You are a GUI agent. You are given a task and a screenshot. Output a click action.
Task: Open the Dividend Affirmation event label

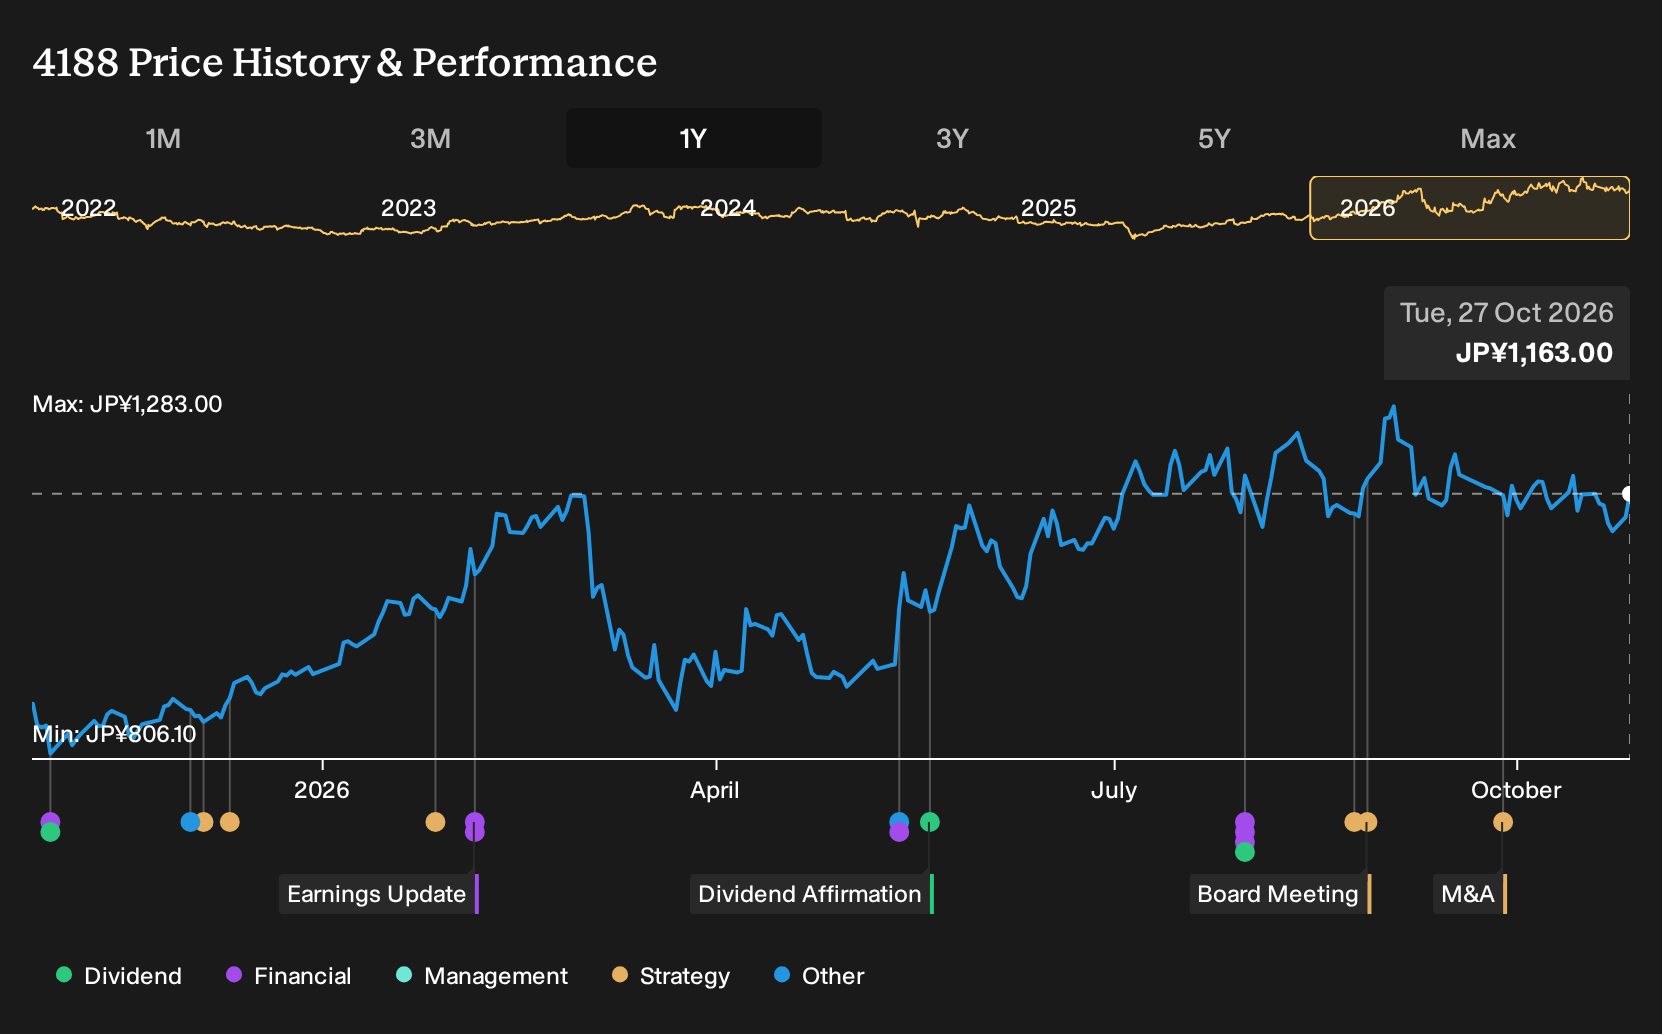[x=812, y=894]
